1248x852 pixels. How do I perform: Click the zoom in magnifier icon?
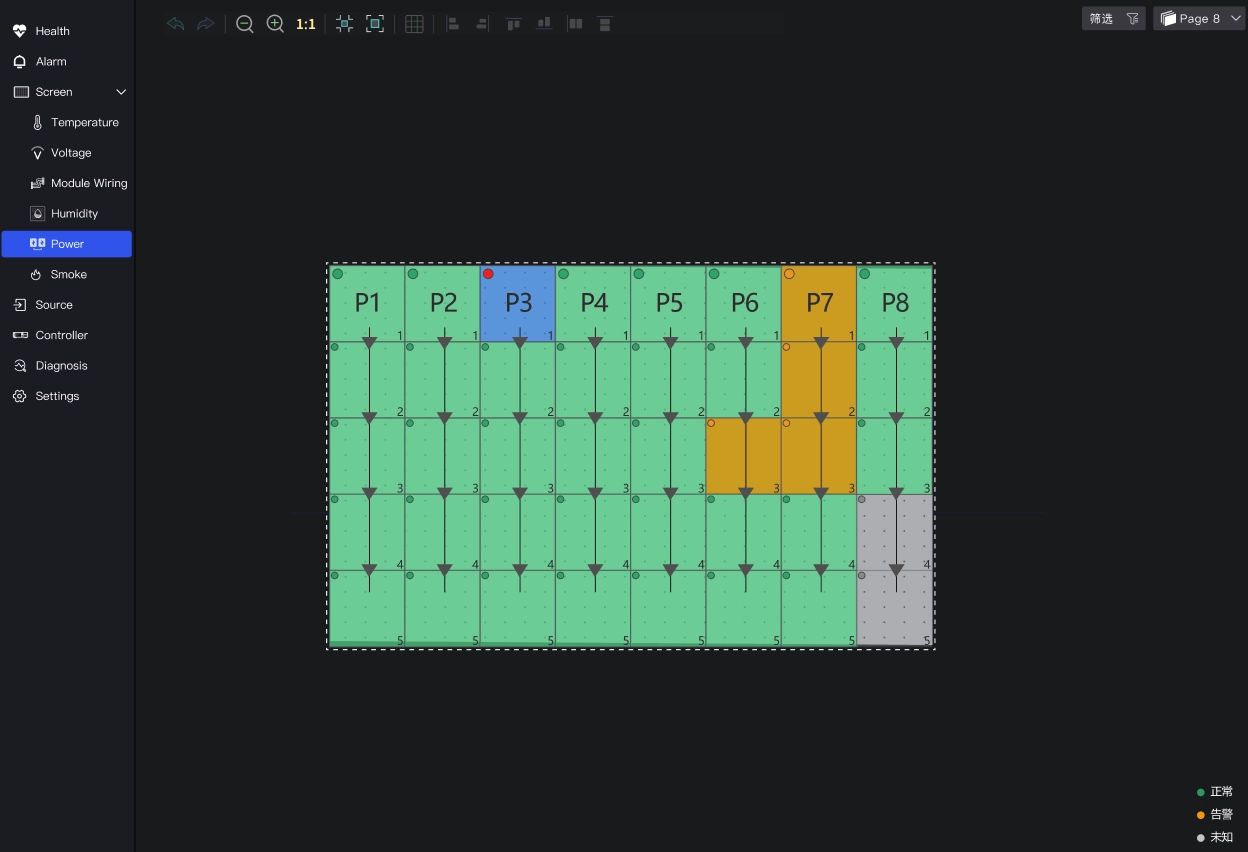[275, 24]
